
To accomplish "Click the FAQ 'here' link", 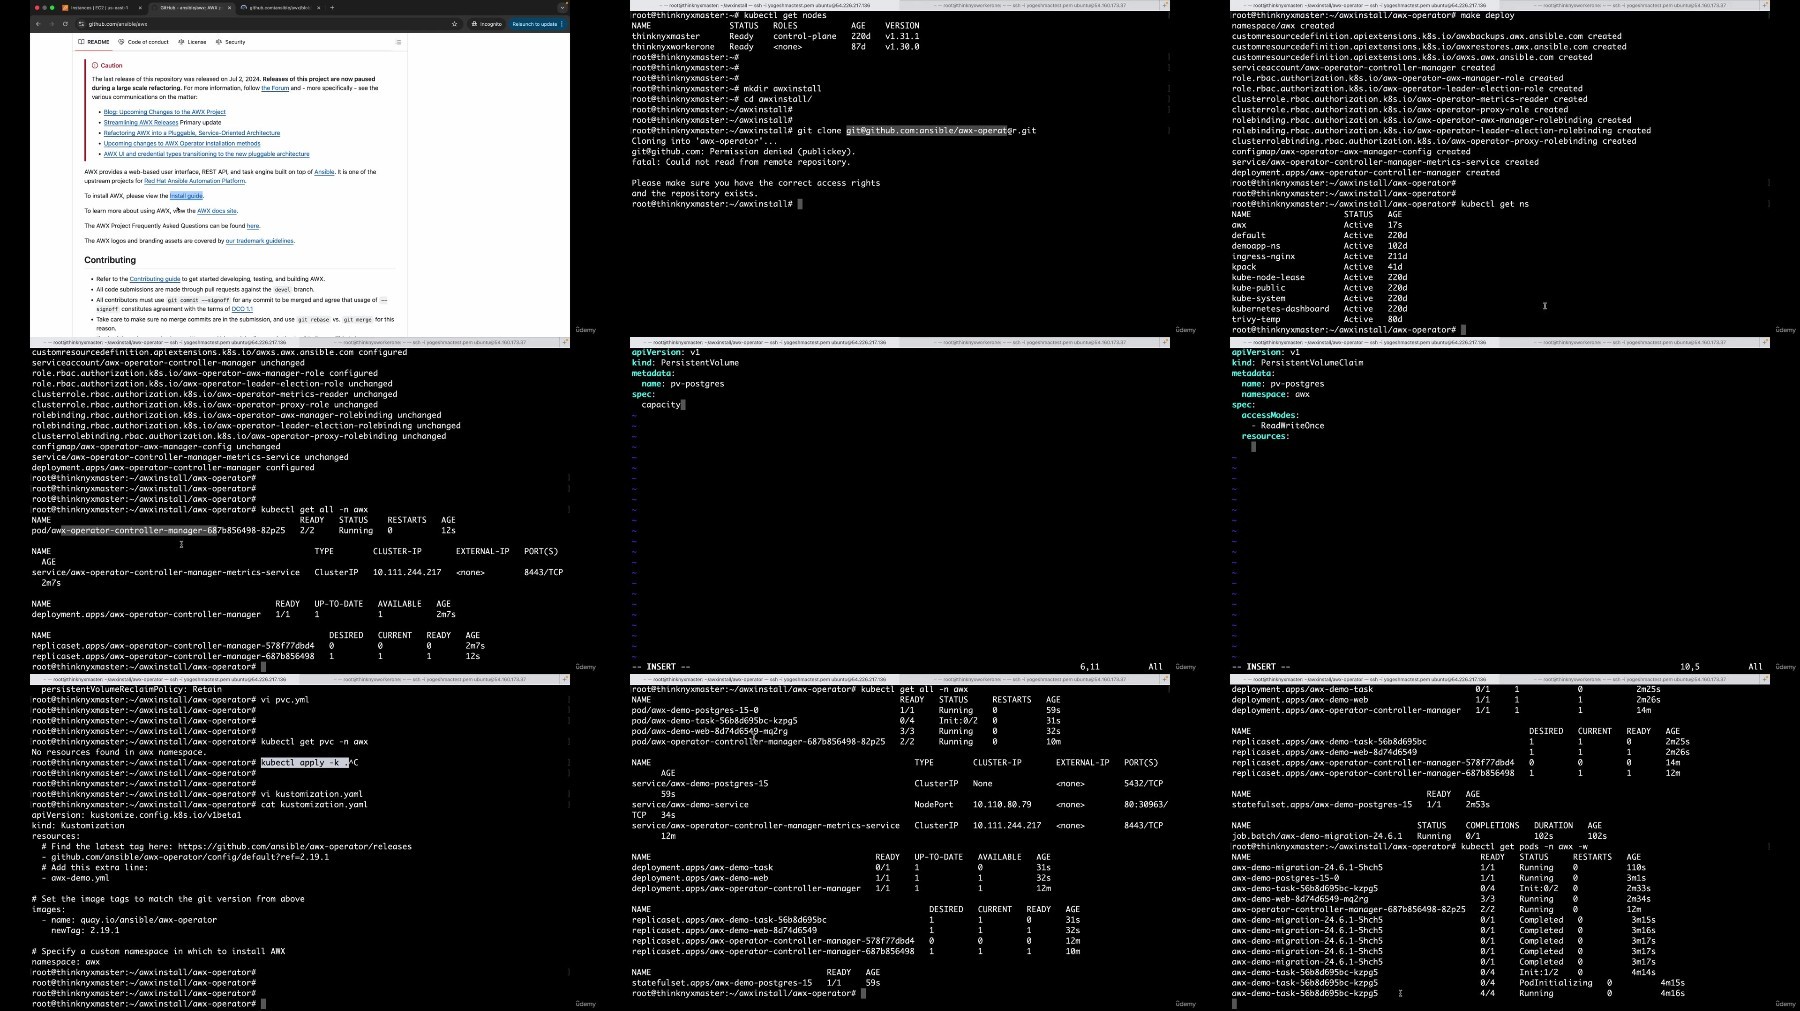I will pyautogui.click(x=253, y=226).
